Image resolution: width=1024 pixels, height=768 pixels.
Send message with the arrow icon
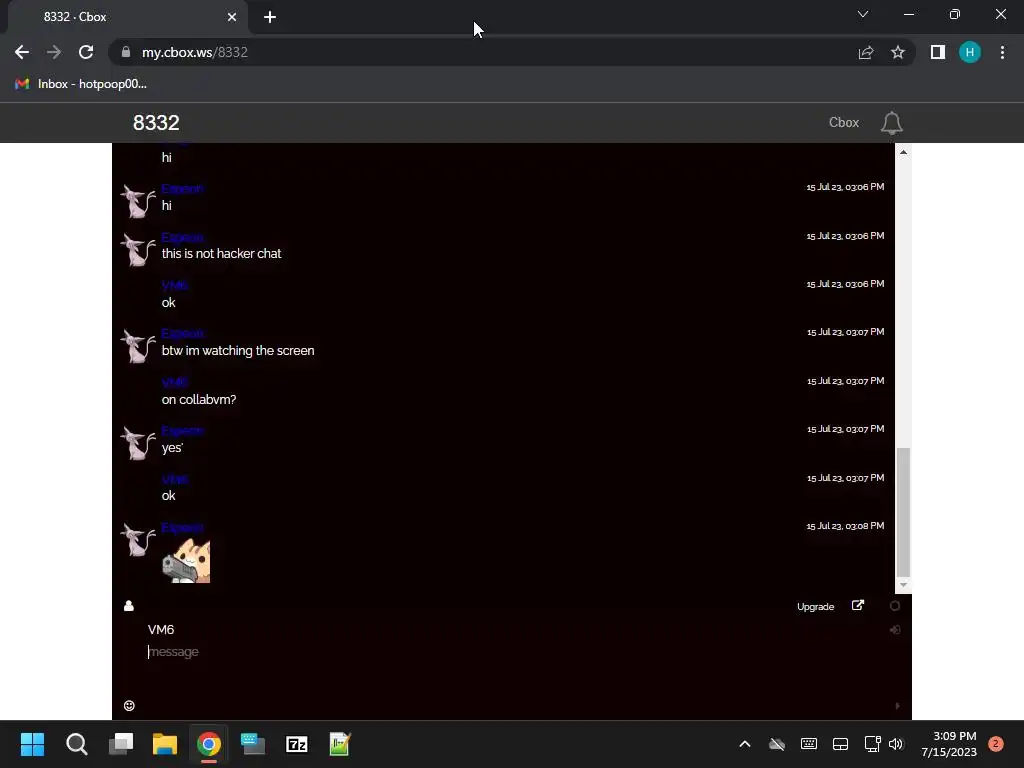pyautogui.click(x=897, y=705)
